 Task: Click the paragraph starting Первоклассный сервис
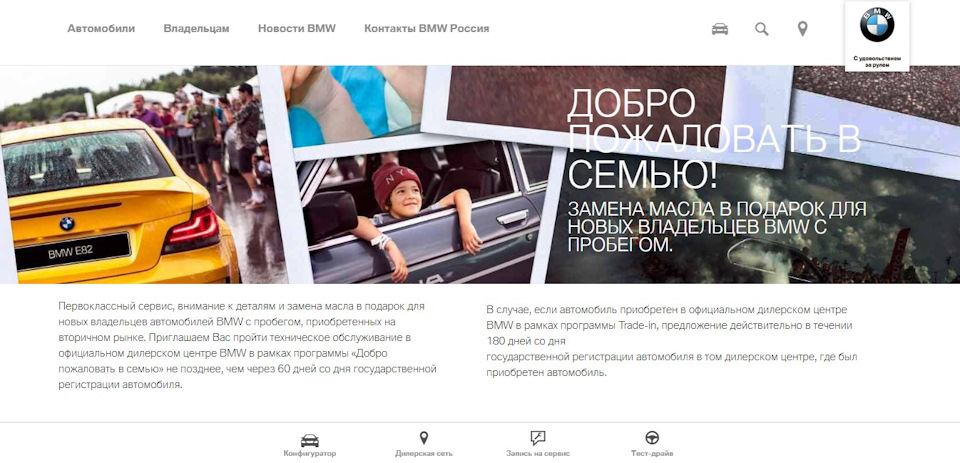pyautogui.click(x=247, y=345)
